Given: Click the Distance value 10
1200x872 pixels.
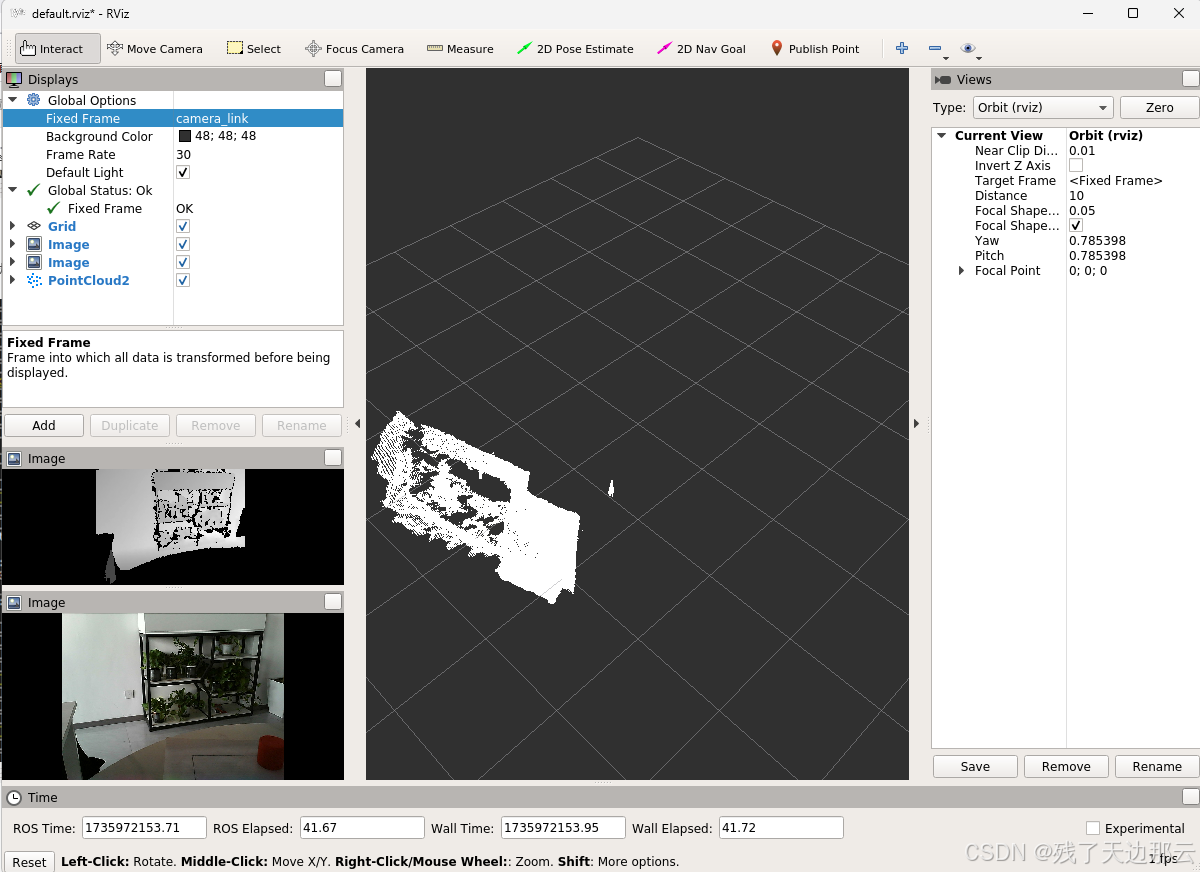Looking at the screenshot, I should pos(1076,195).
